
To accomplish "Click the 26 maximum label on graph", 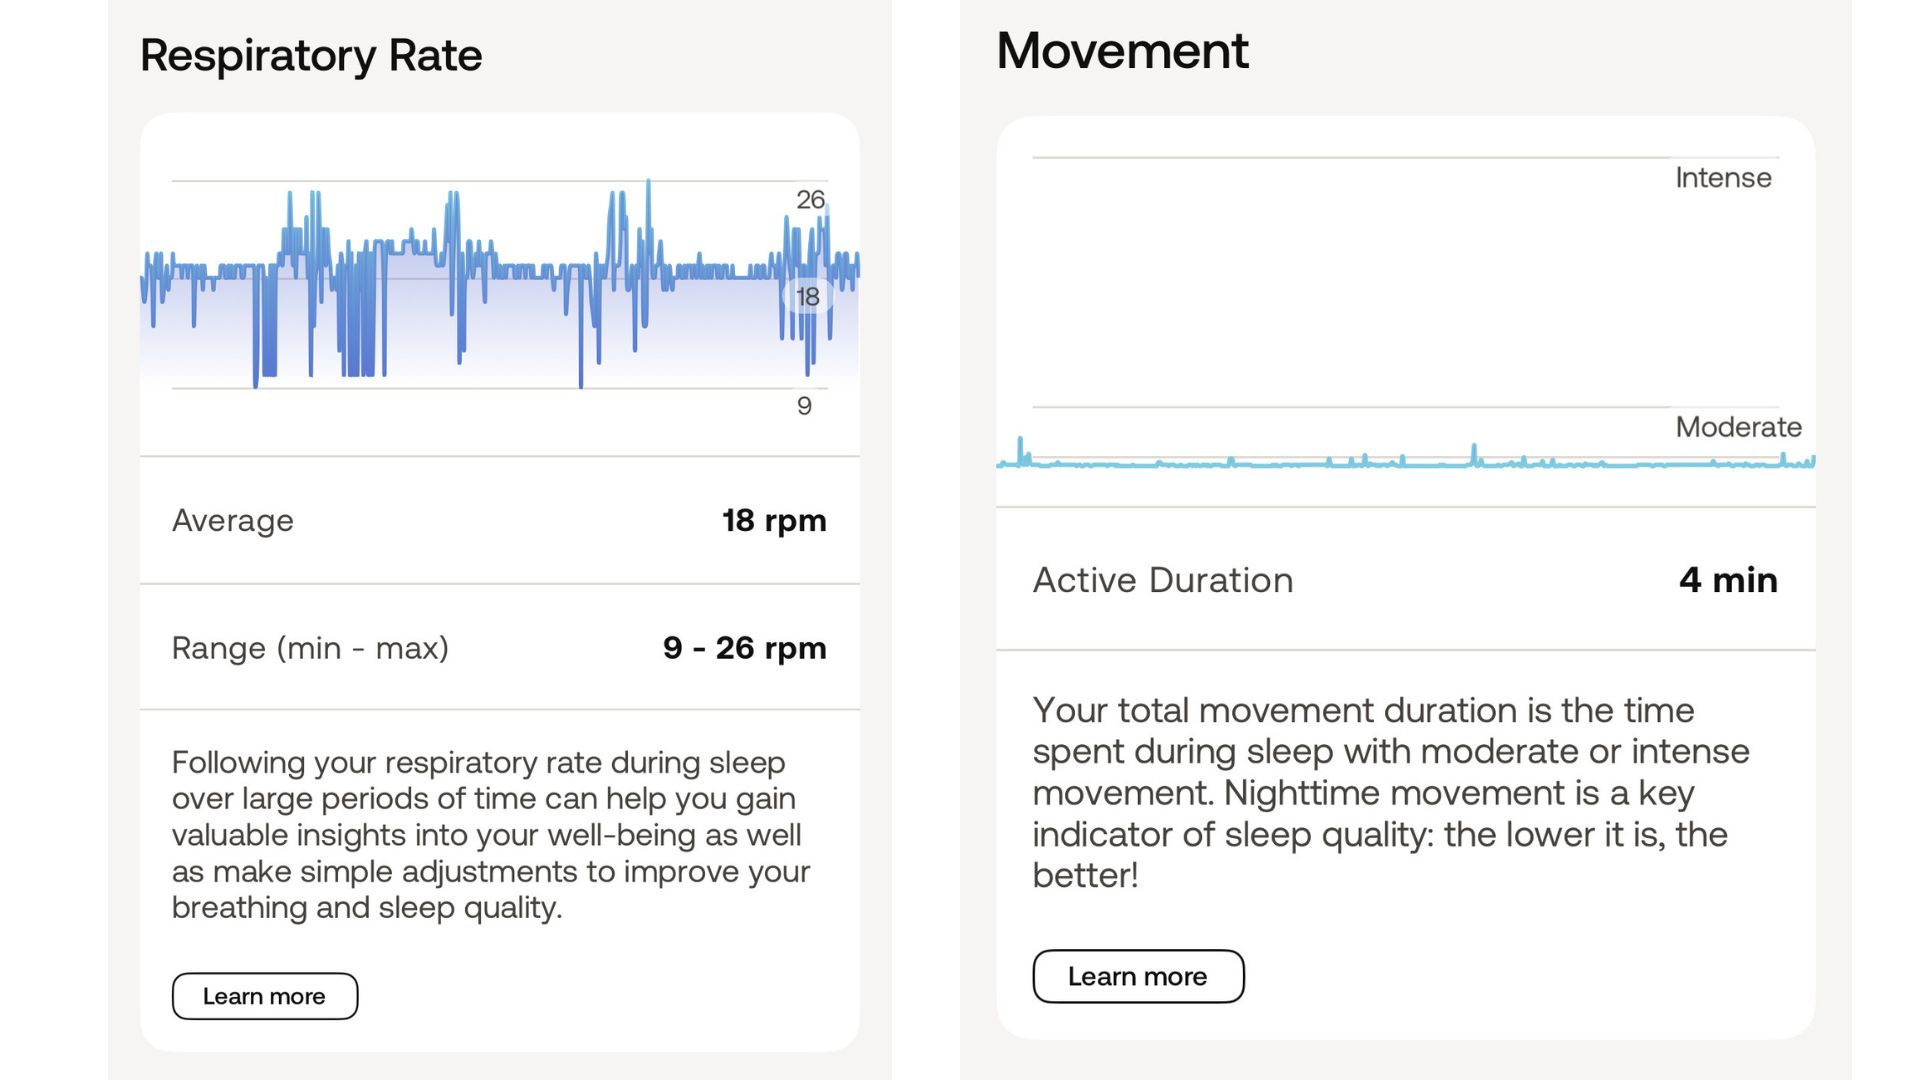I will [x=810, y=200].
